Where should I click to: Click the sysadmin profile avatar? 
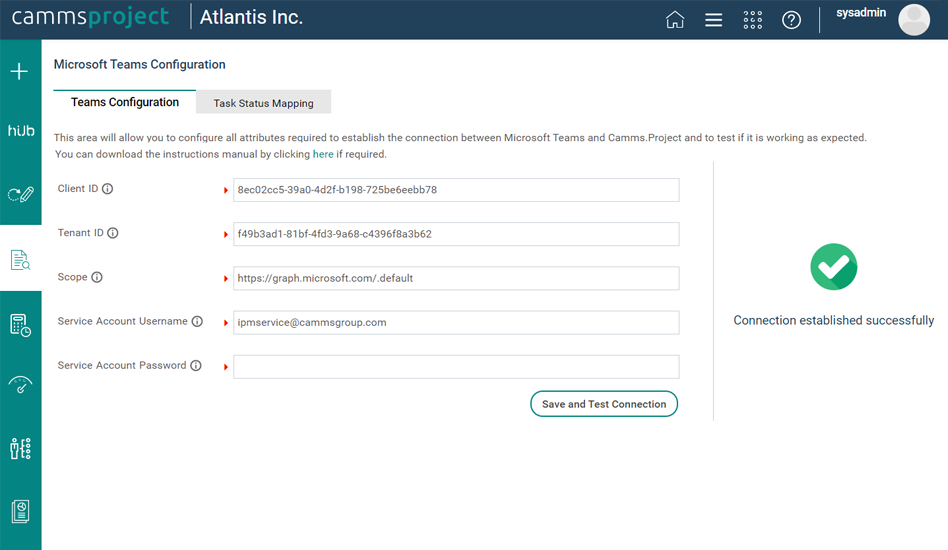tap(914, 20)
